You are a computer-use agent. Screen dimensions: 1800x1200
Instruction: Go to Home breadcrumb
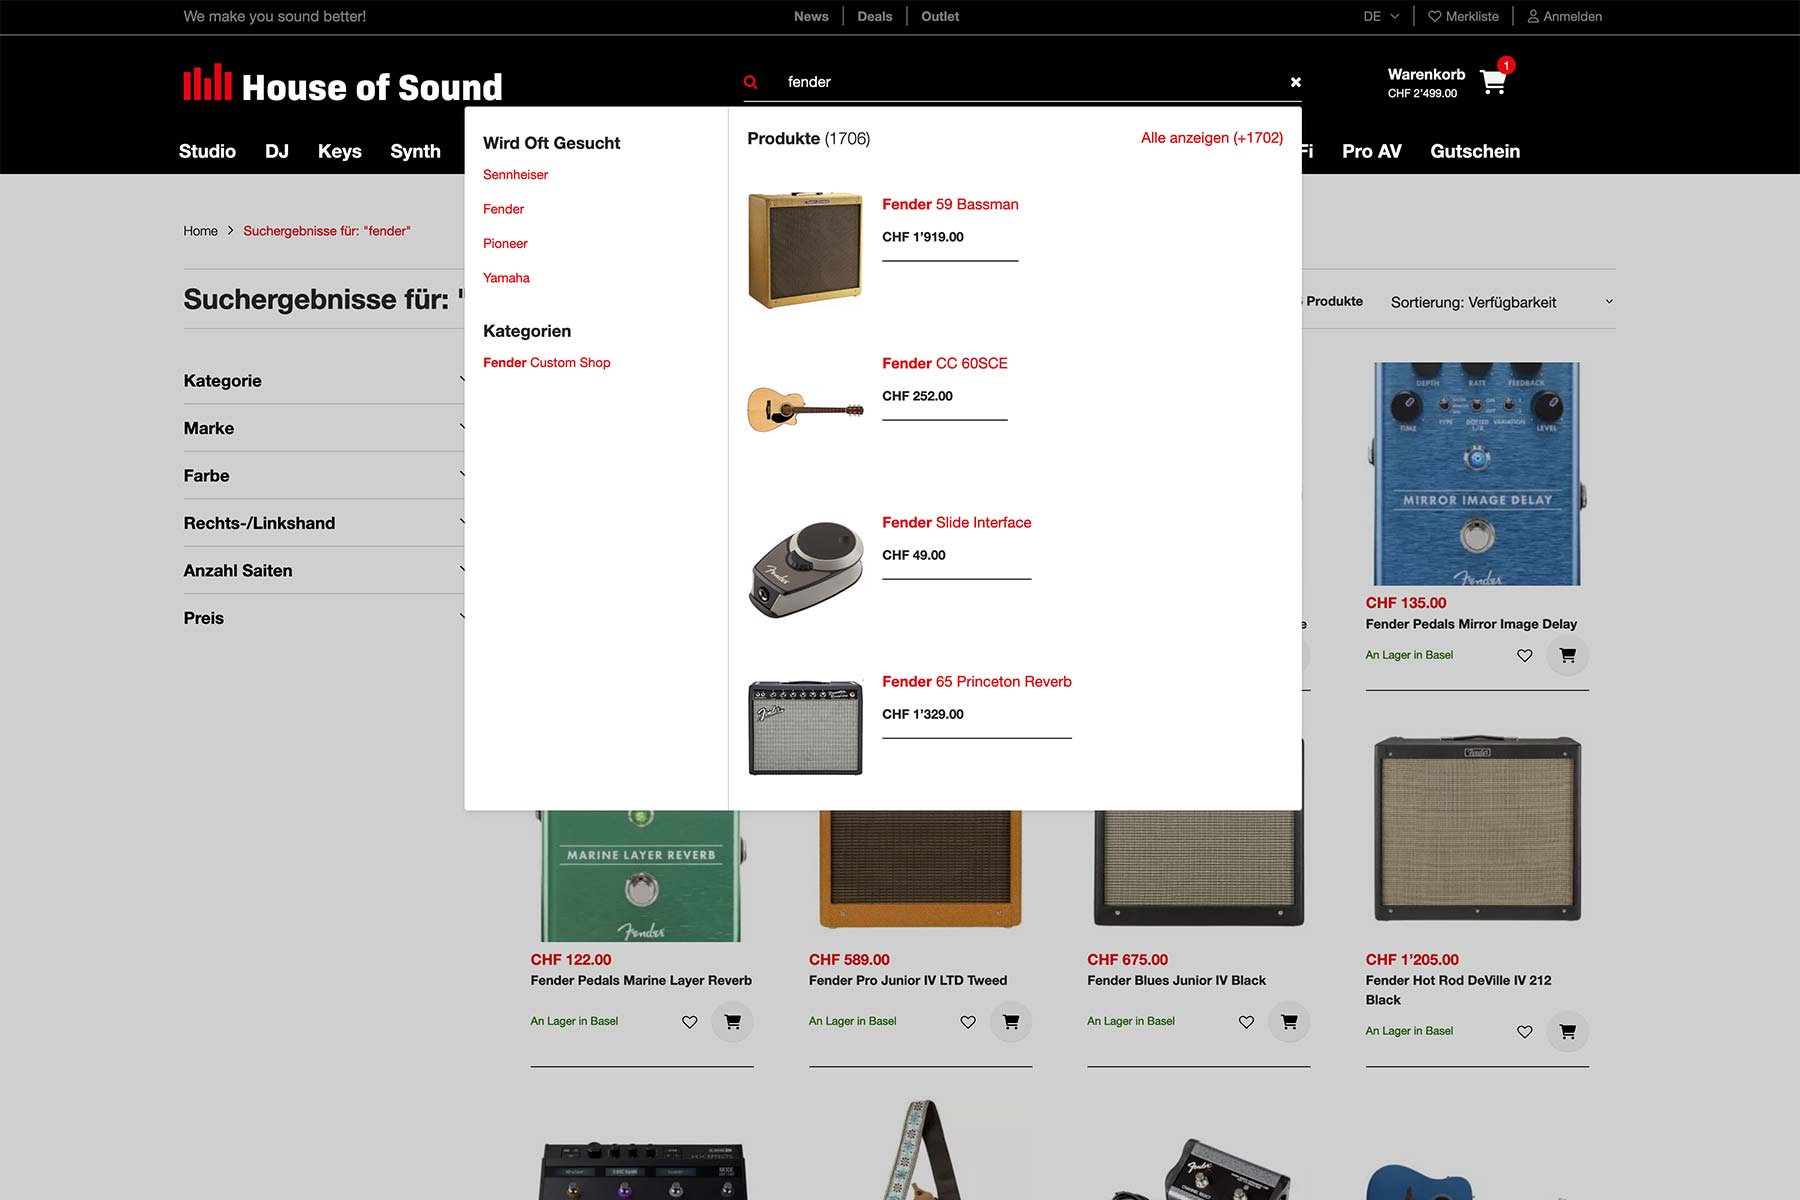click(x=200, y=231)
